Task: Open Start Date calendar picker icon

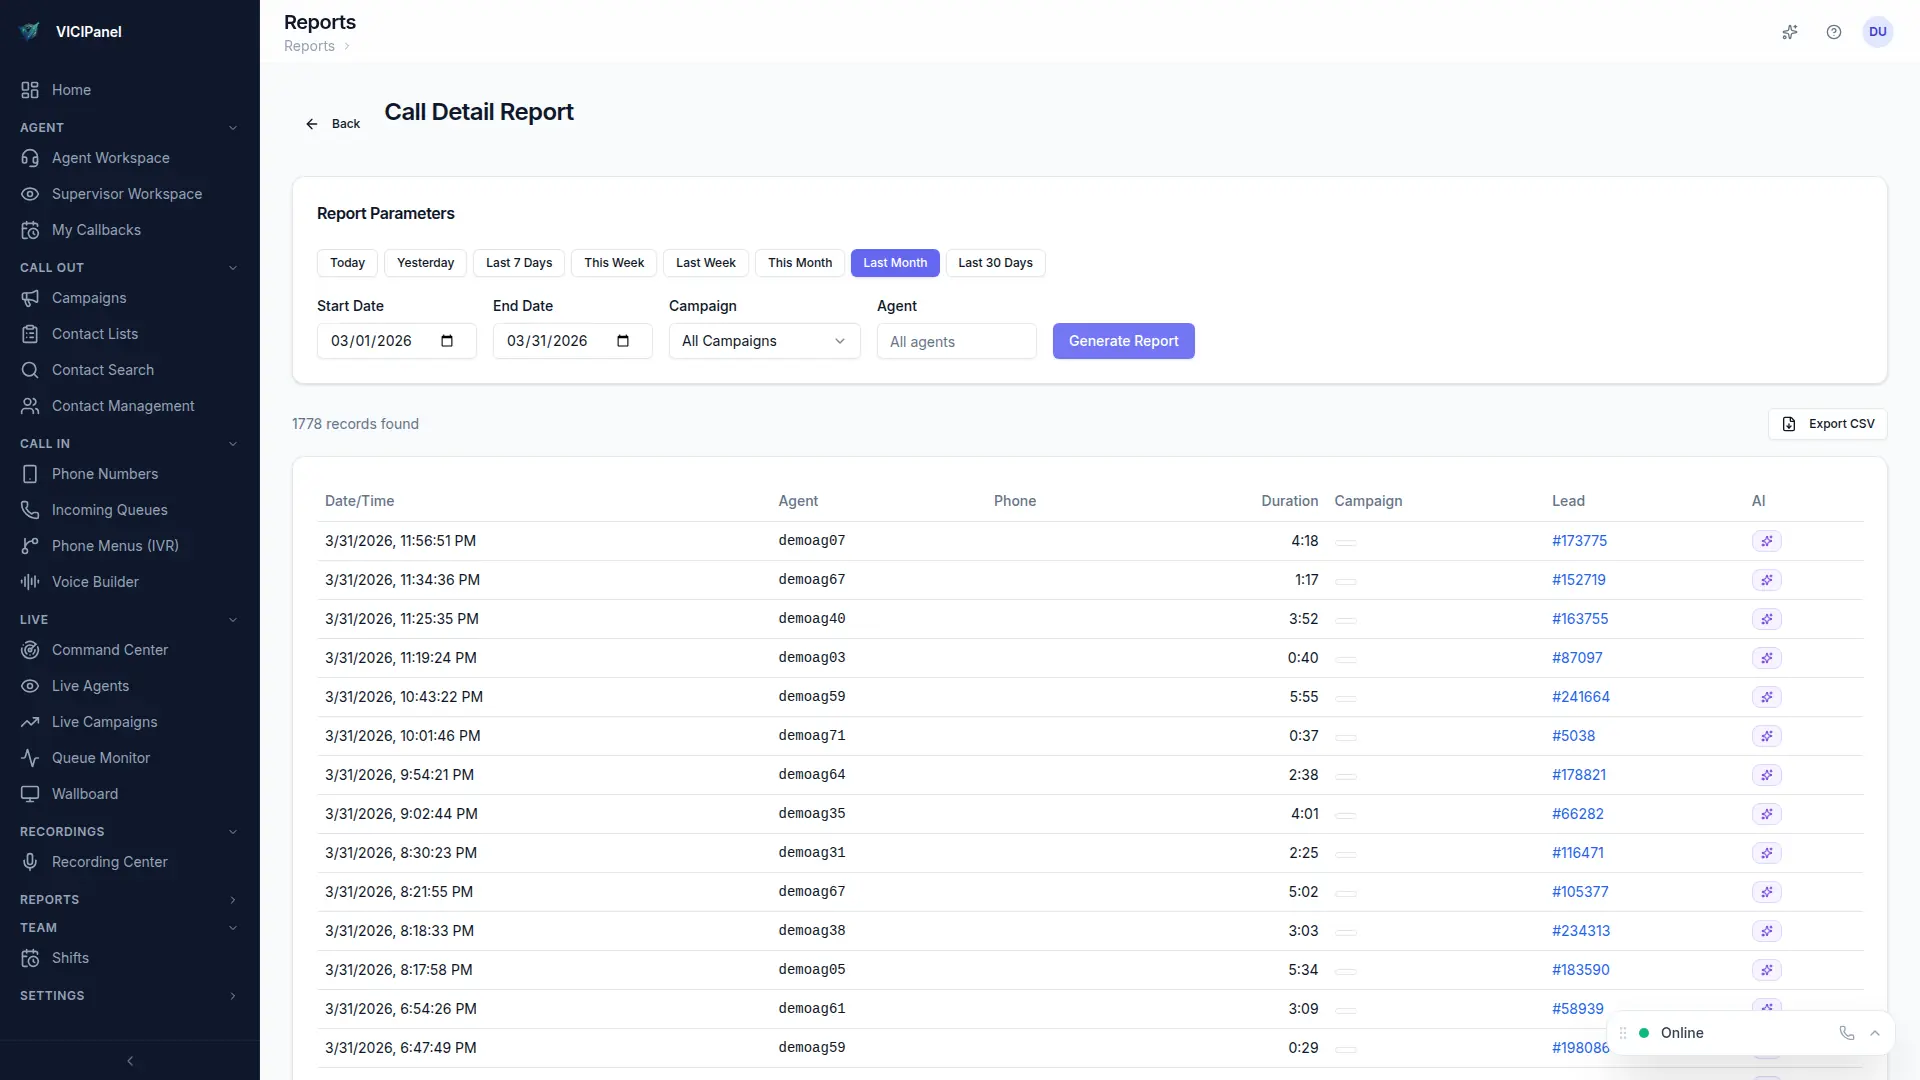Action: coord(447,341)
